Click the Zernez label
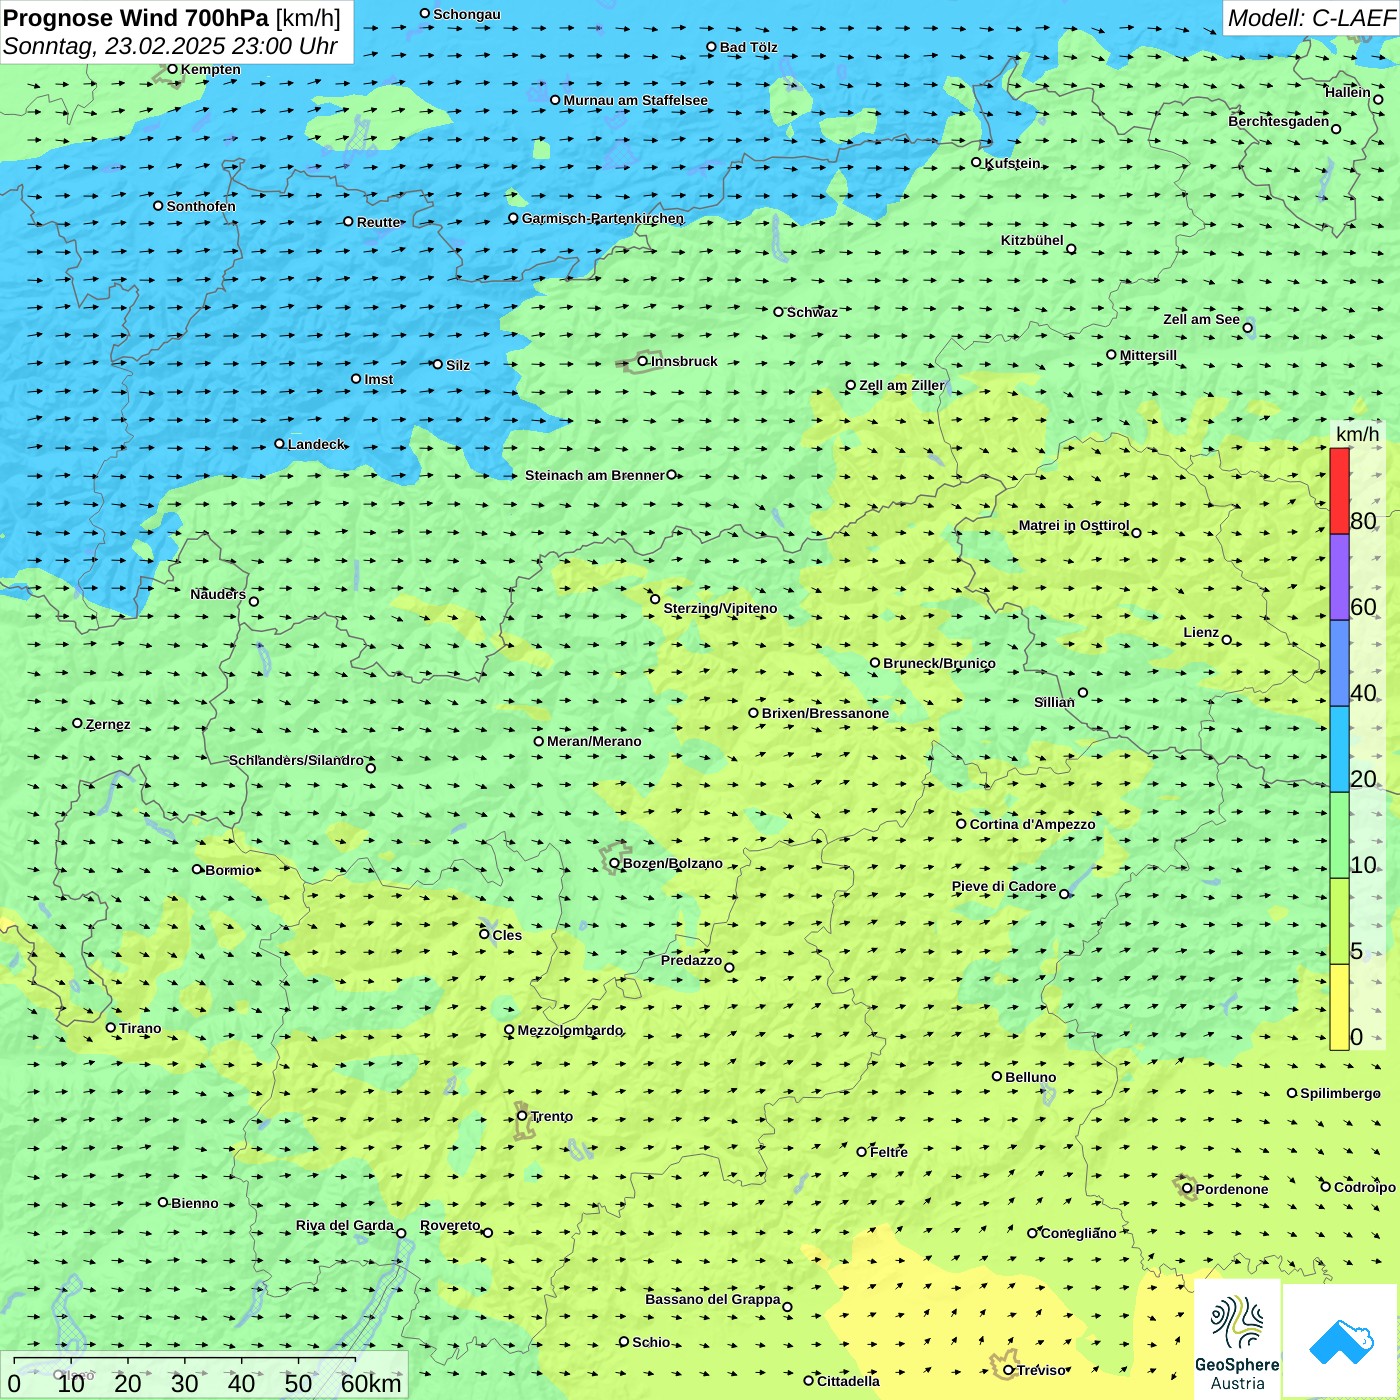Image resolution: width=1400 pixels, height=1400 pixels. tap(108, 724)
